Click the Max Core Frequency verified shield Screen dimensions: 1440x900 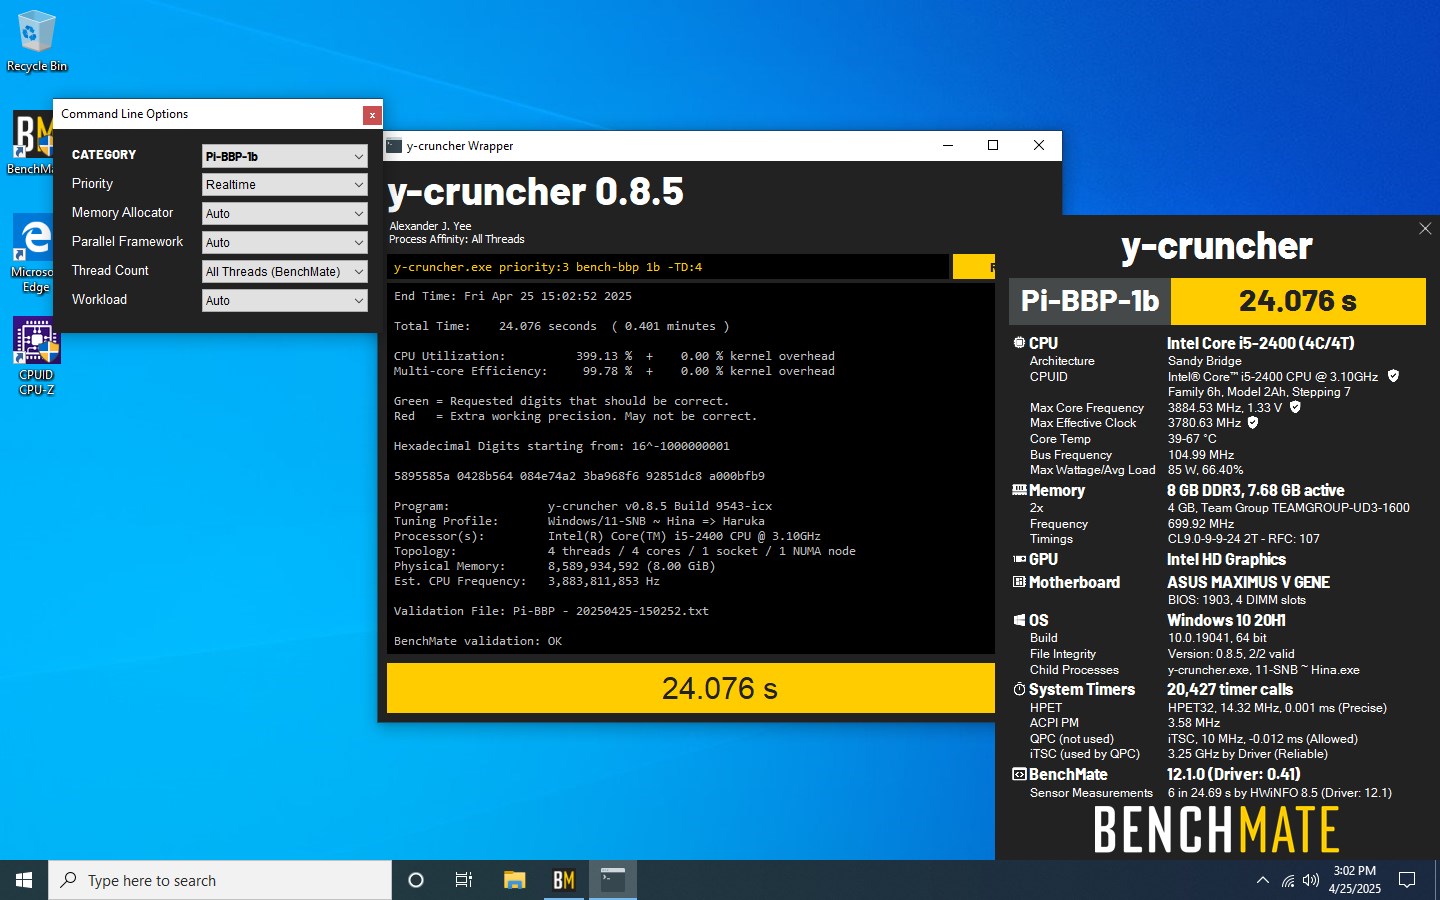pos(1295,407)
